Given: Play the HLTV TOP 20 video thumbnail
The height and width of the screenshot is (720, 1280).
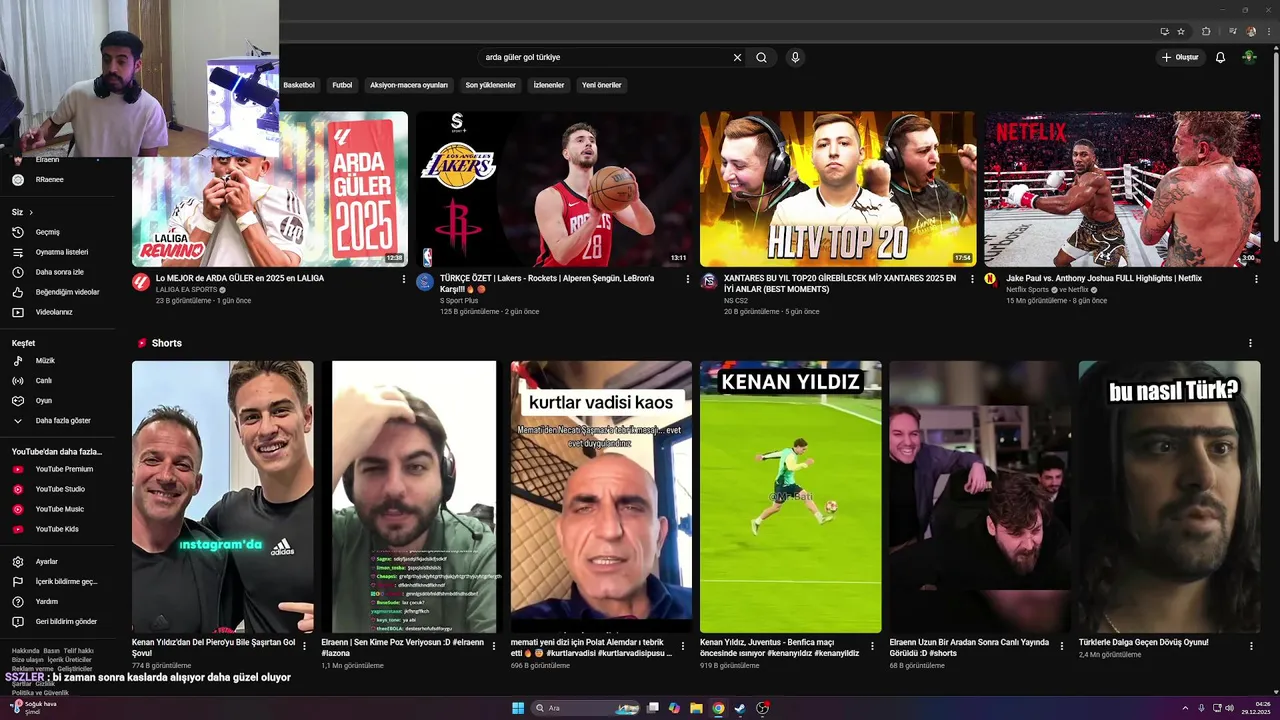Looking at the screenshot, I should pos(838,189).
